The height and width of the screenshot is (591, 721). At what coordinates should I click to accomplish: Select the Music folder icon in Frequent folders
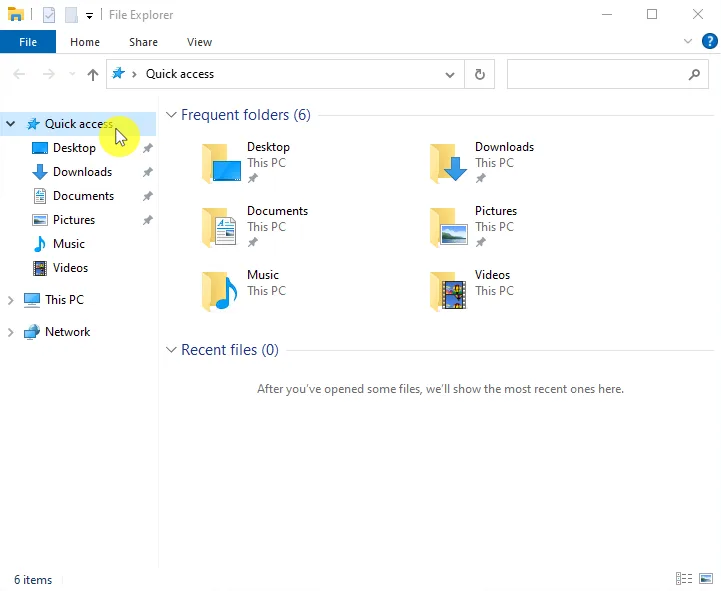pos(219,291)
